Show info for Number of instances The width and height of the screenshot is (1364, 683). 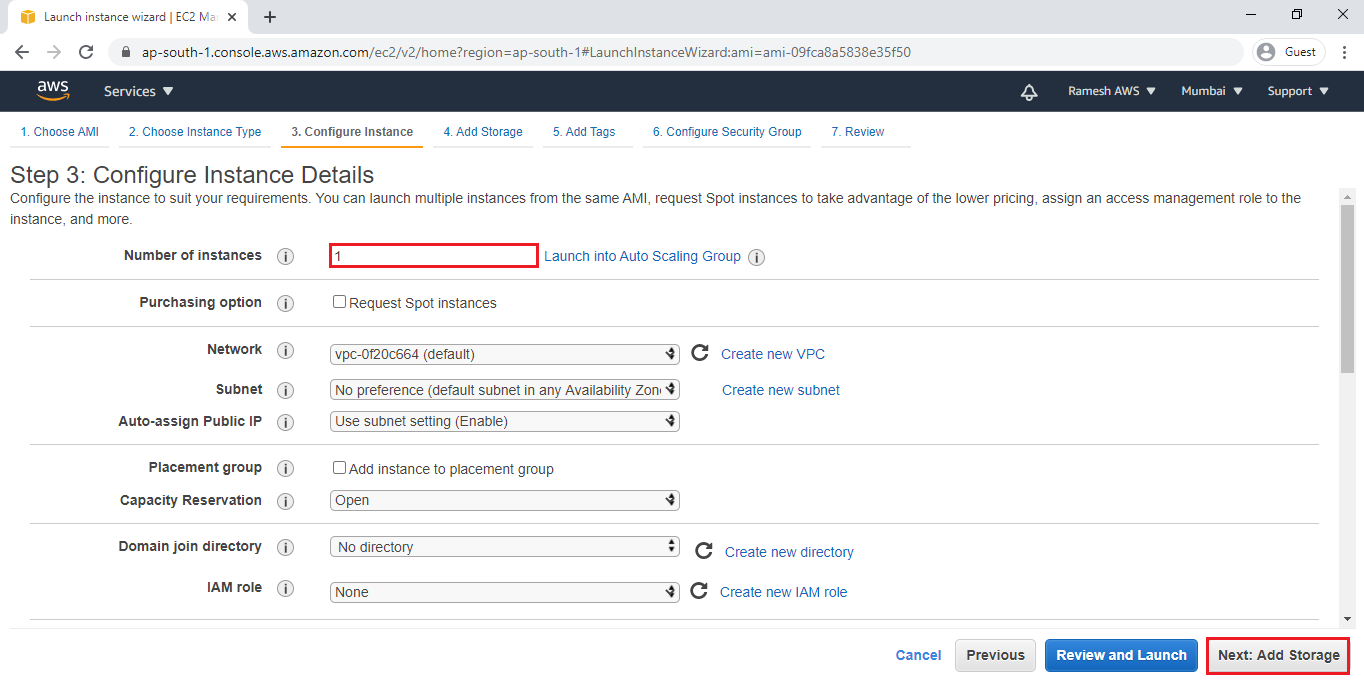tap(285, 256)
